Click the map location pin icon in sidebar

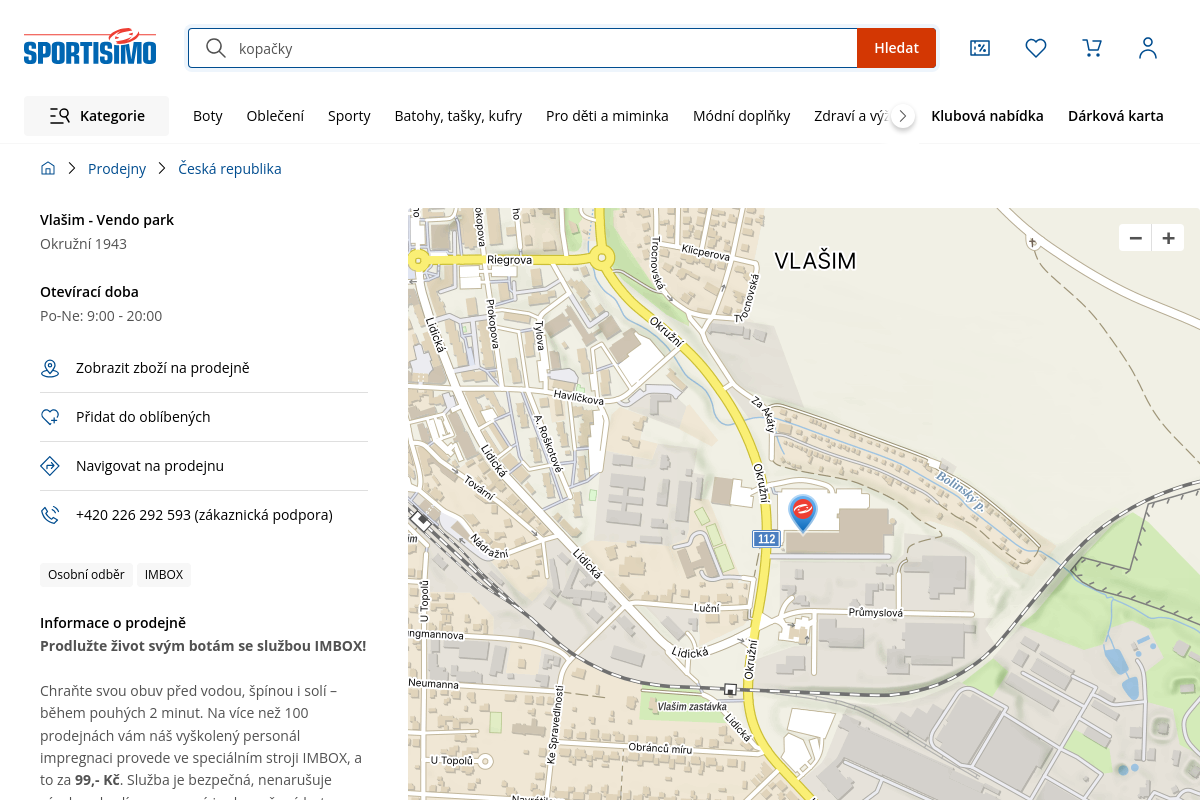[50, 369]
